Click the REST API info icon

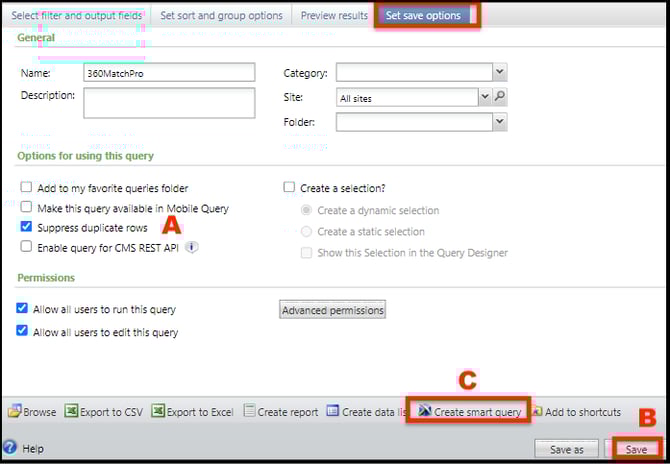[191, 247]
